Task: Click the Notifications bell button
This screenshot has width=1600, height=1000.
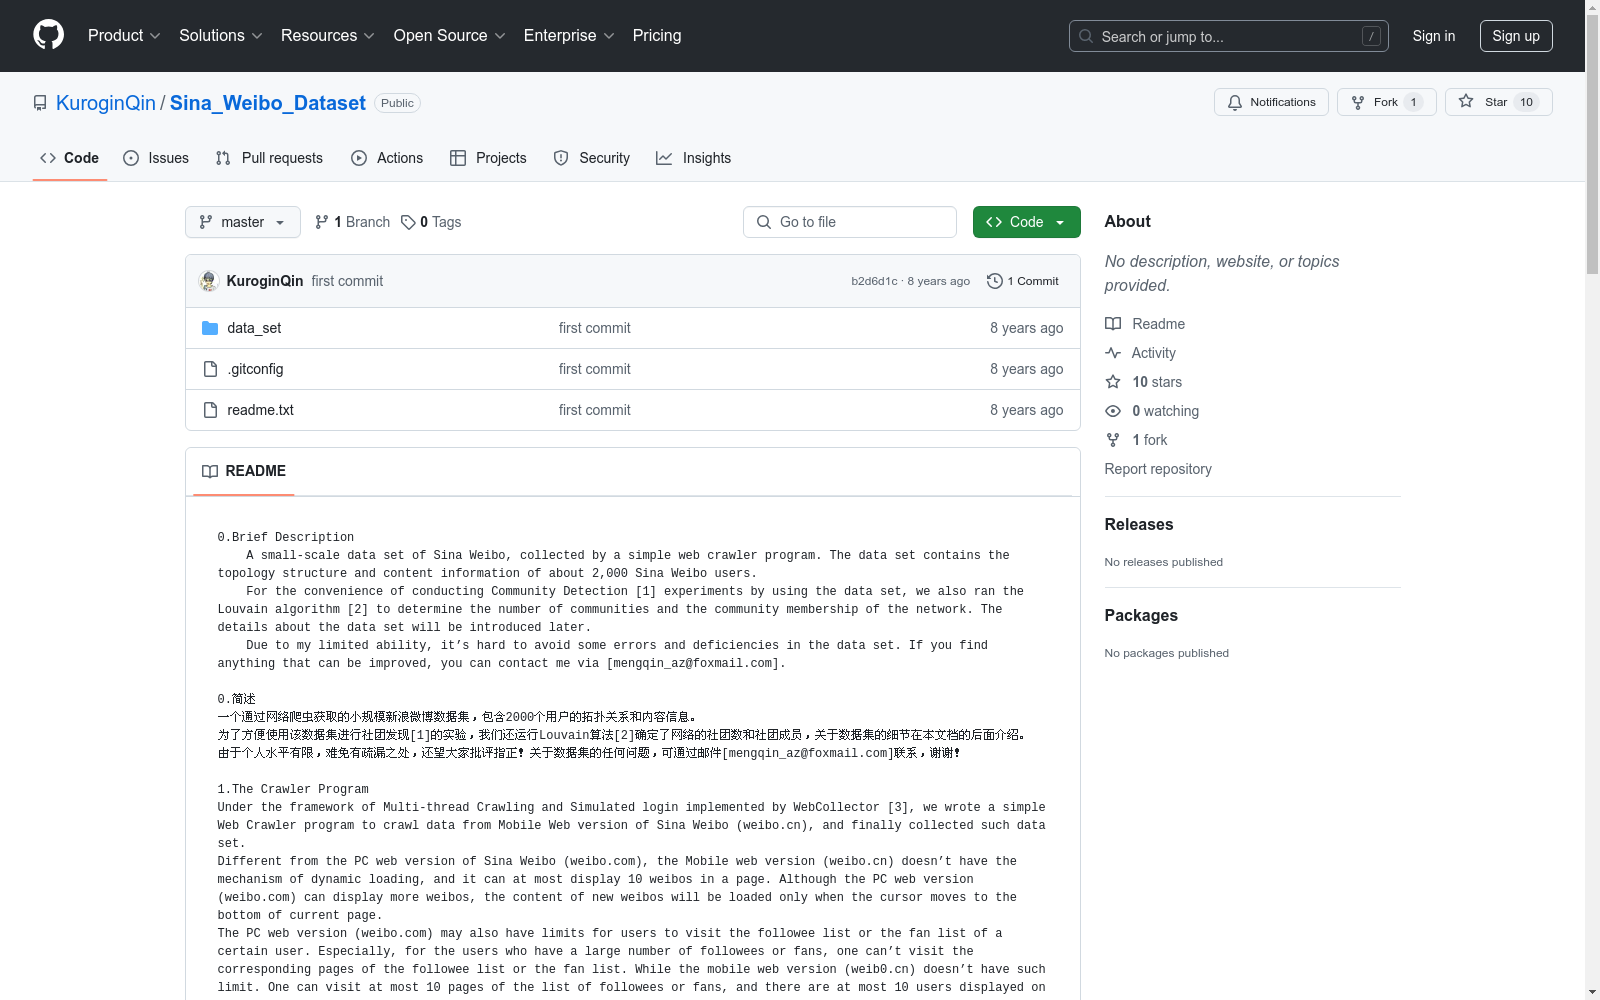Action: 1271,102
